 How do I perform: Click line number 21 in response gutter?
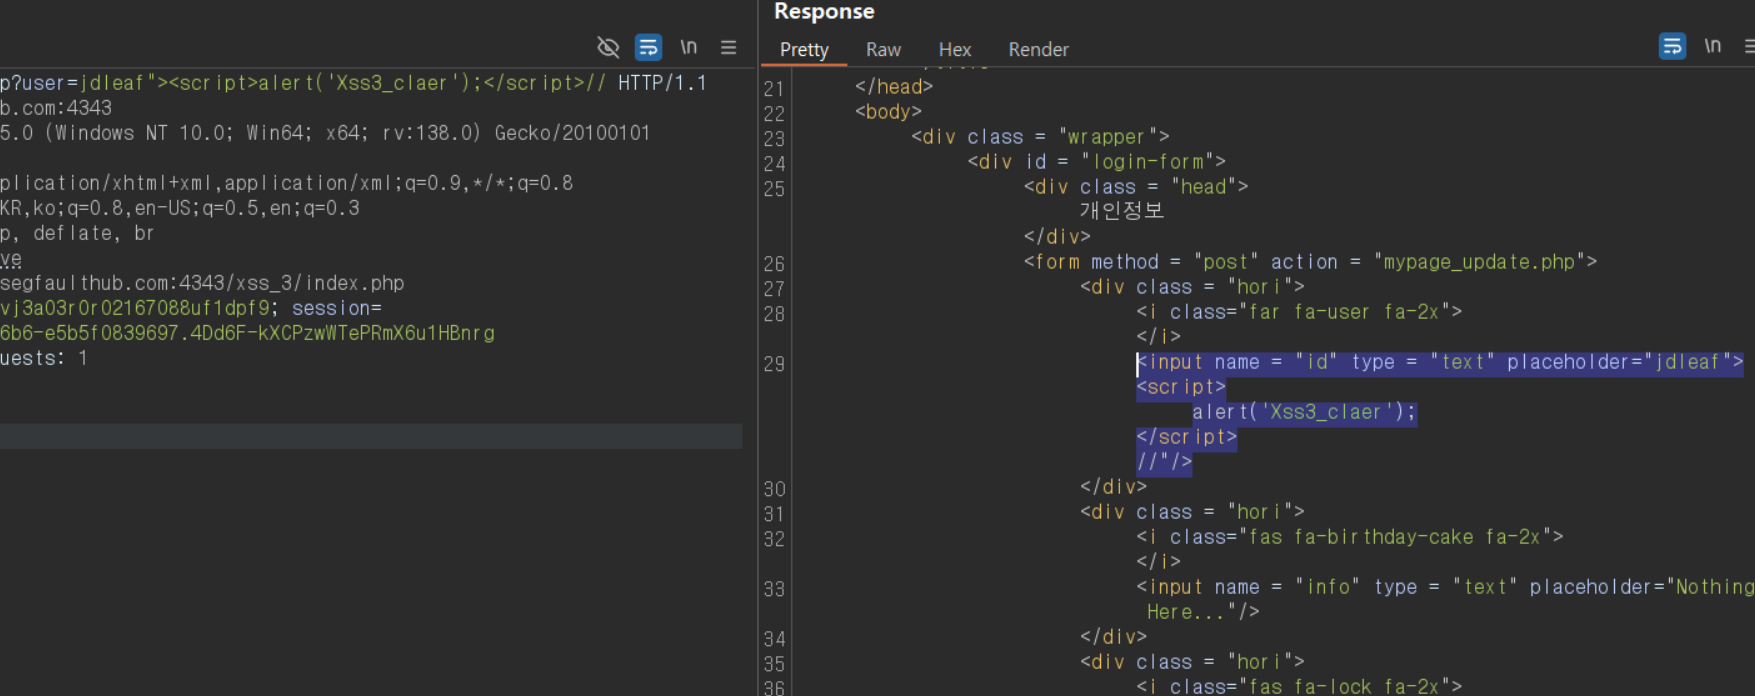774,89
